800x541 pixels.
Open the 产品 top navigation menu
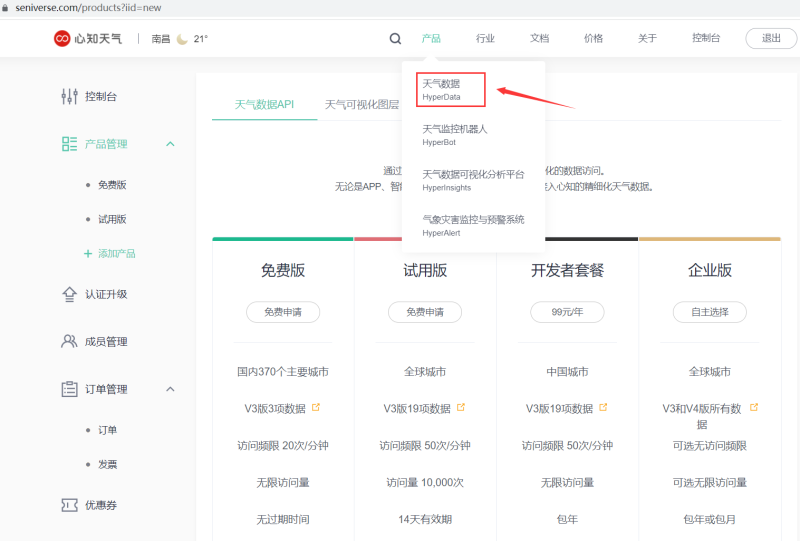(x=431, y=39)
